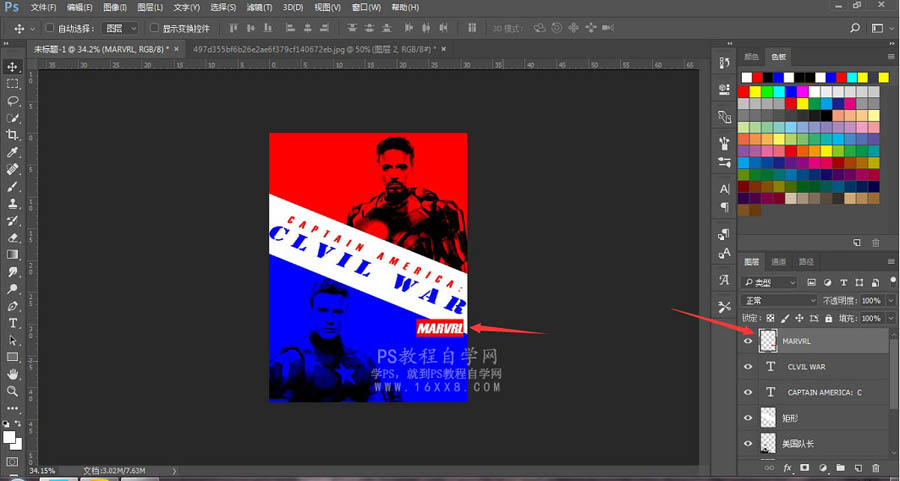Switch to the 颜色 panel tab
The image size is (900, 481).
click(751, 57)
